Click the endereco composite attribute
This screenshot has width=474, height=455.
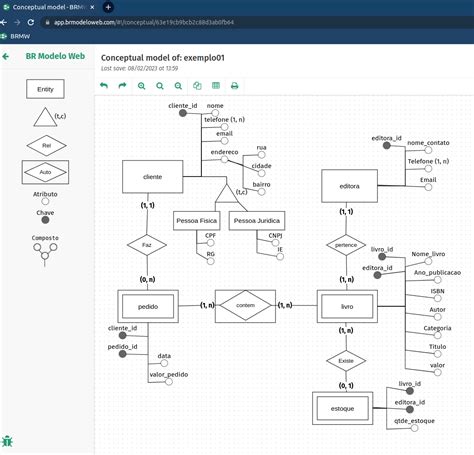[224, 159]
